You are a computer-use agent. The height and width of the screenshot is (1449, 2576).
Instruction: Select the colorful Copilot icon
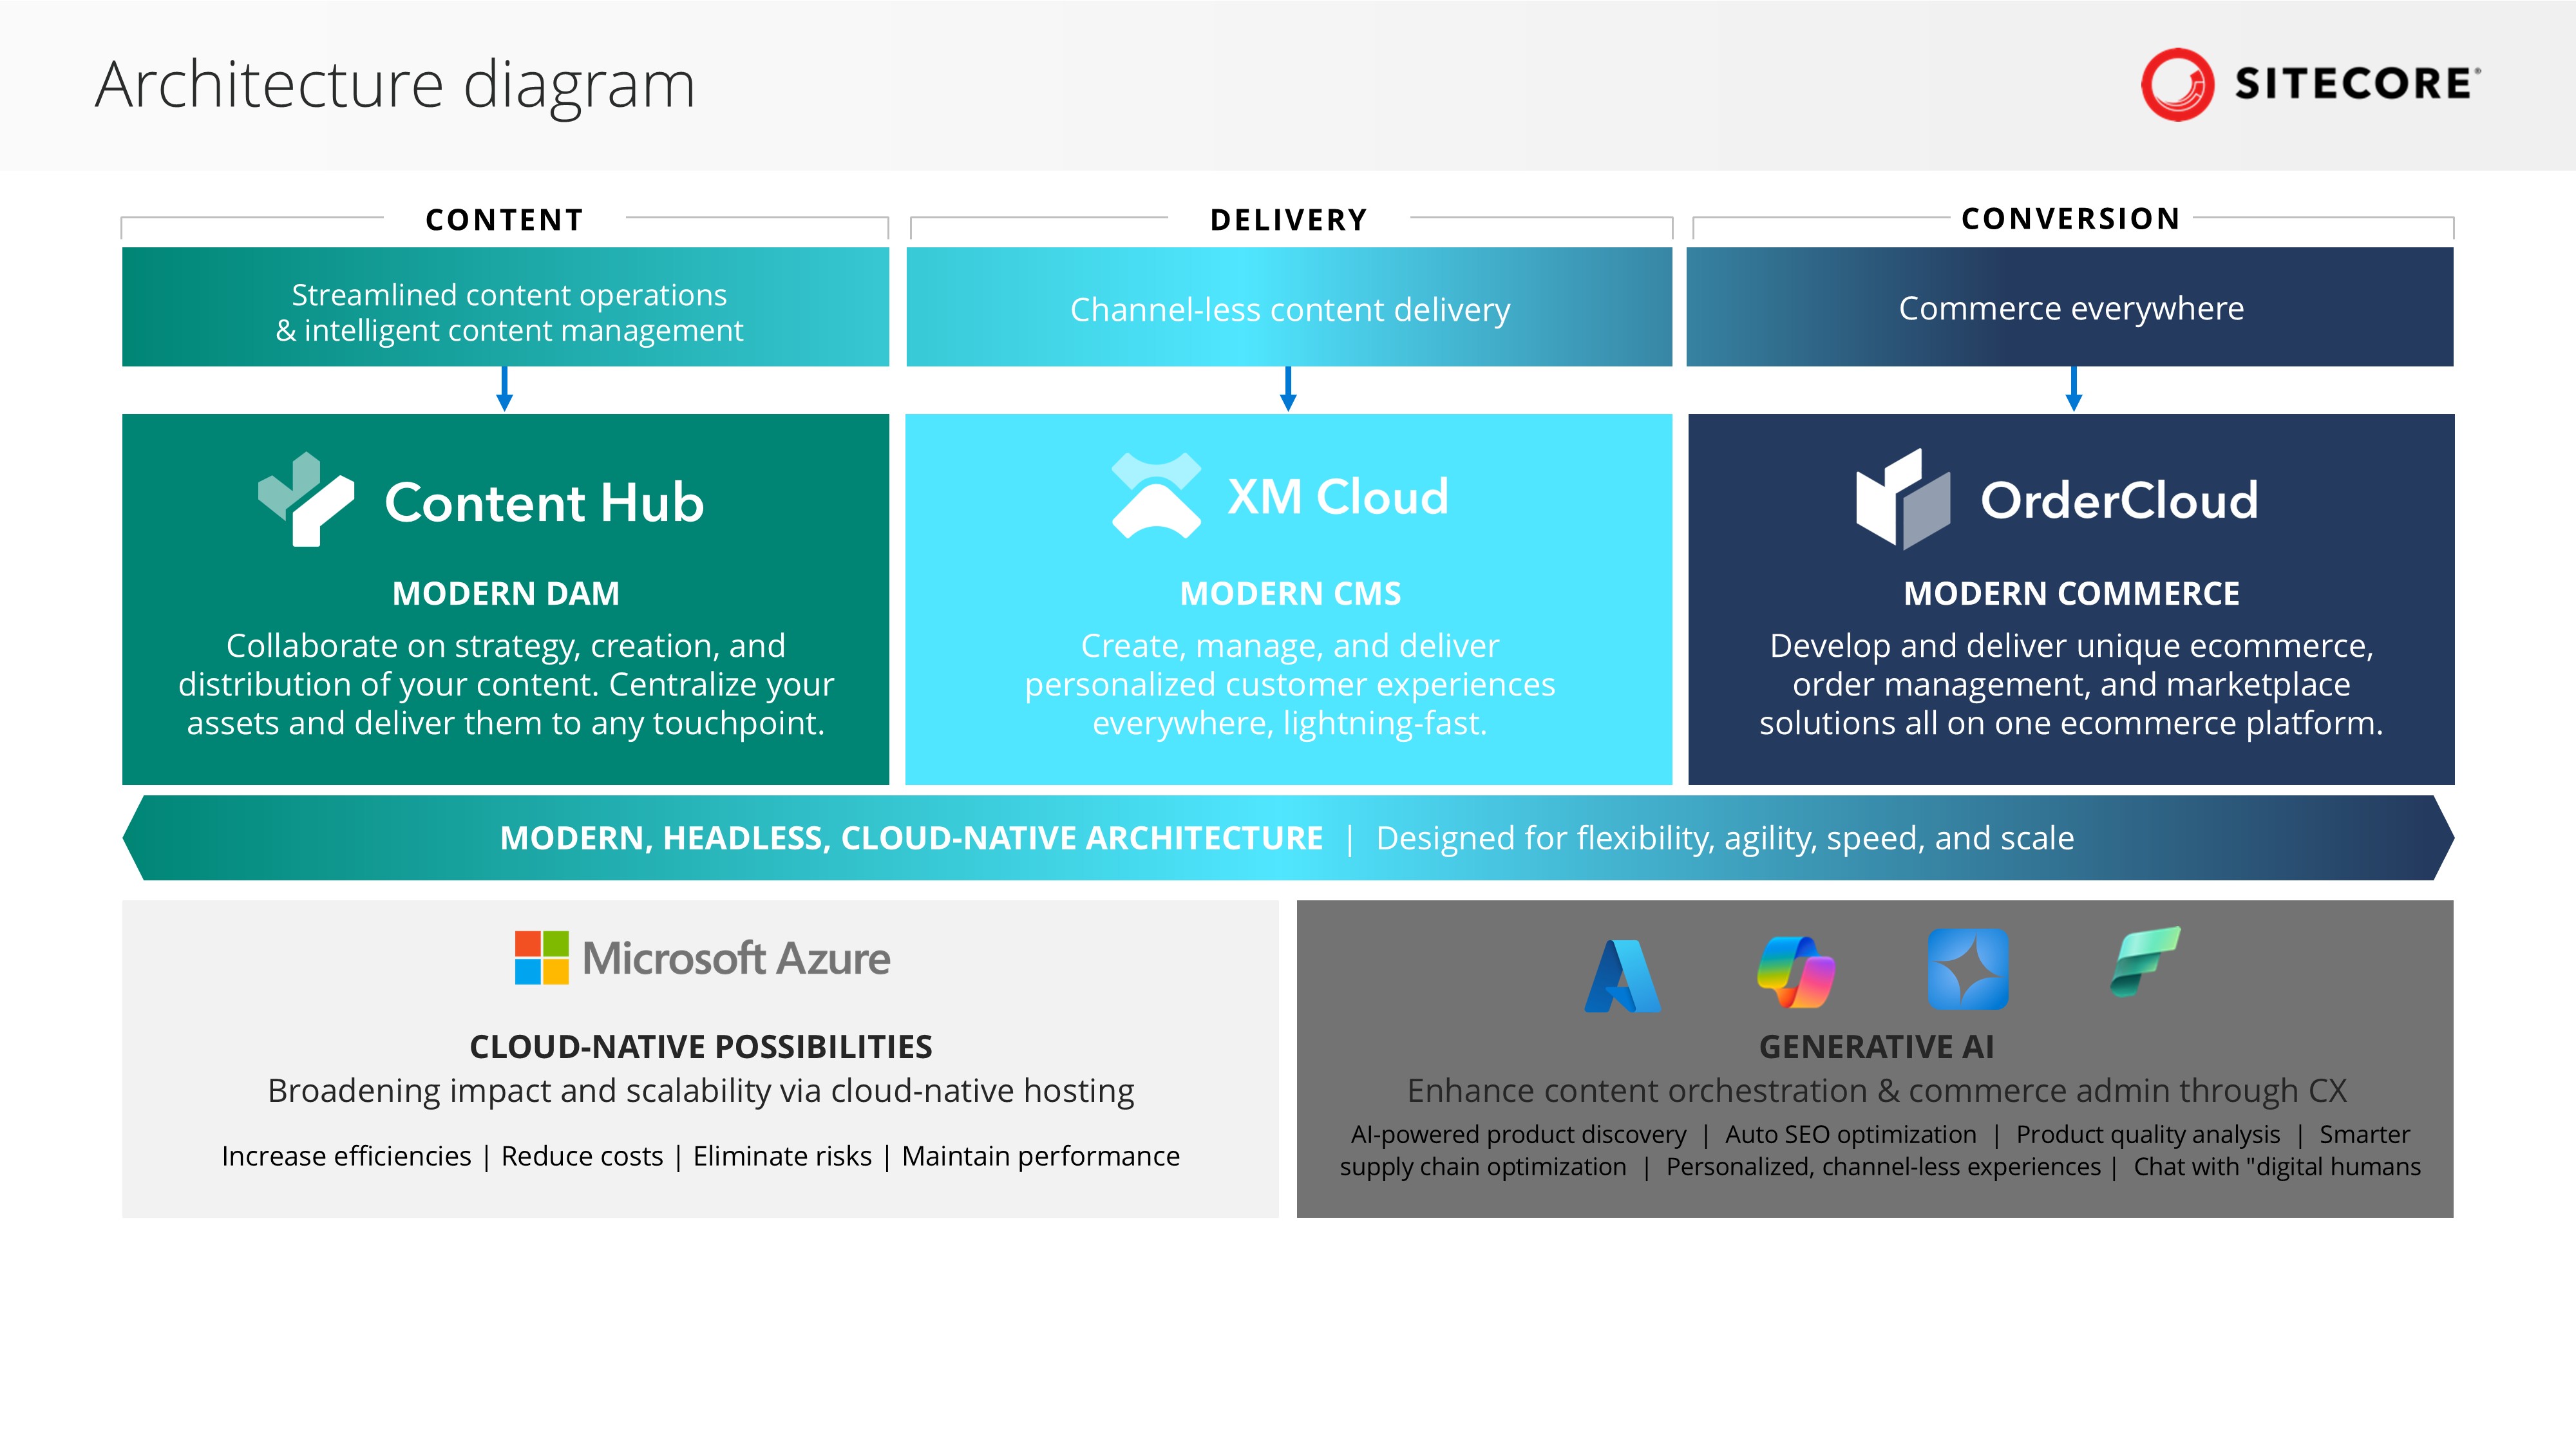click(1795, 972)
